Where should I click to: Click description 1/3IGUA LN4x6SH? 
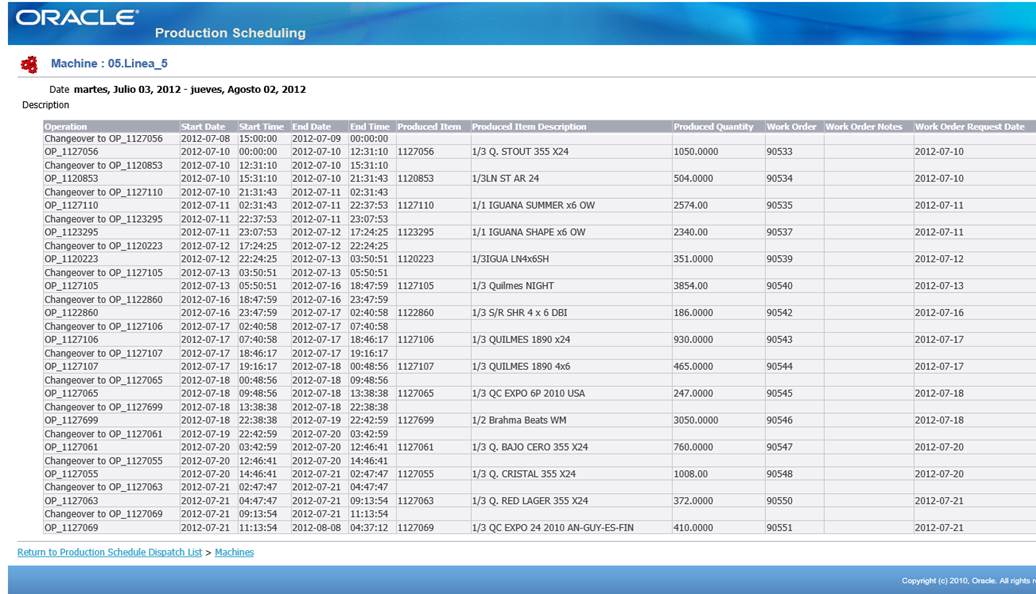[x=510, y=259]
